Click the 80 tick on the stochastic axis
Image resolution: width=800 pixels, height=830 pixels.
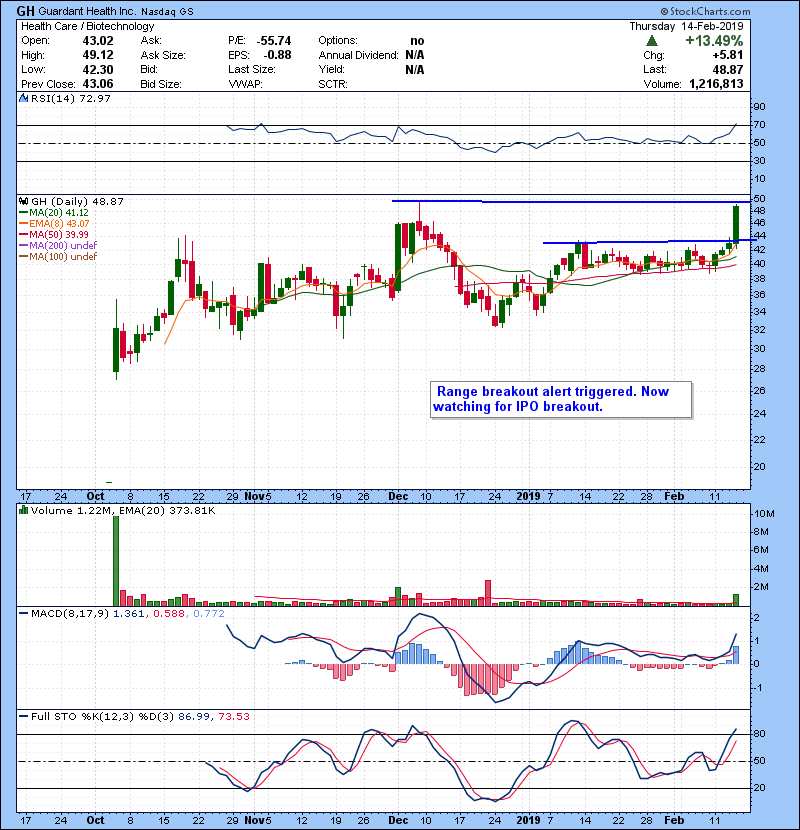[x=759, y=734]
